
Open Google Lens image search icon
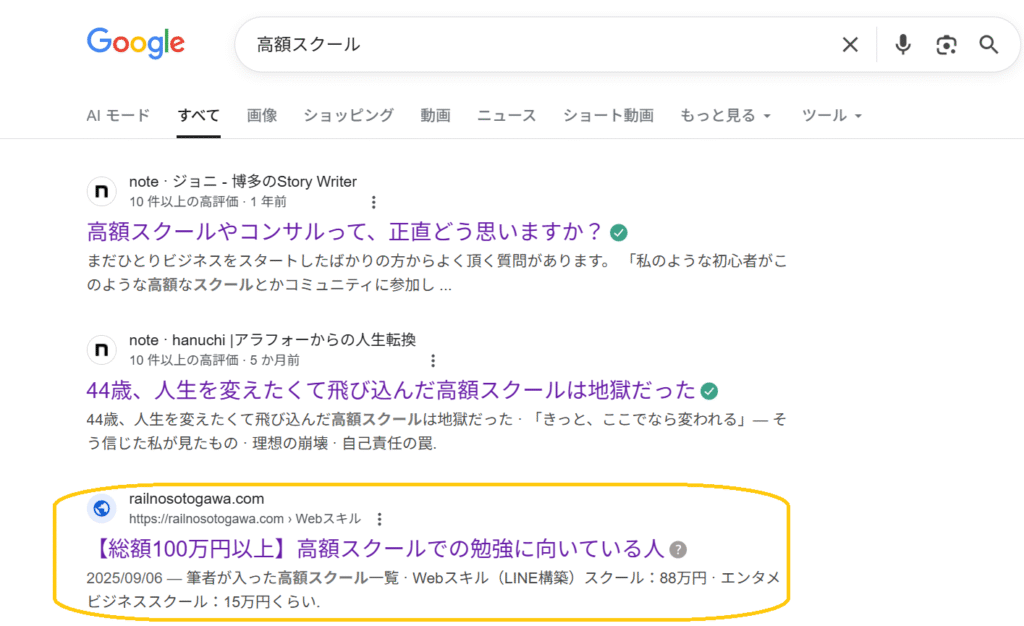(x=946, y=44)
